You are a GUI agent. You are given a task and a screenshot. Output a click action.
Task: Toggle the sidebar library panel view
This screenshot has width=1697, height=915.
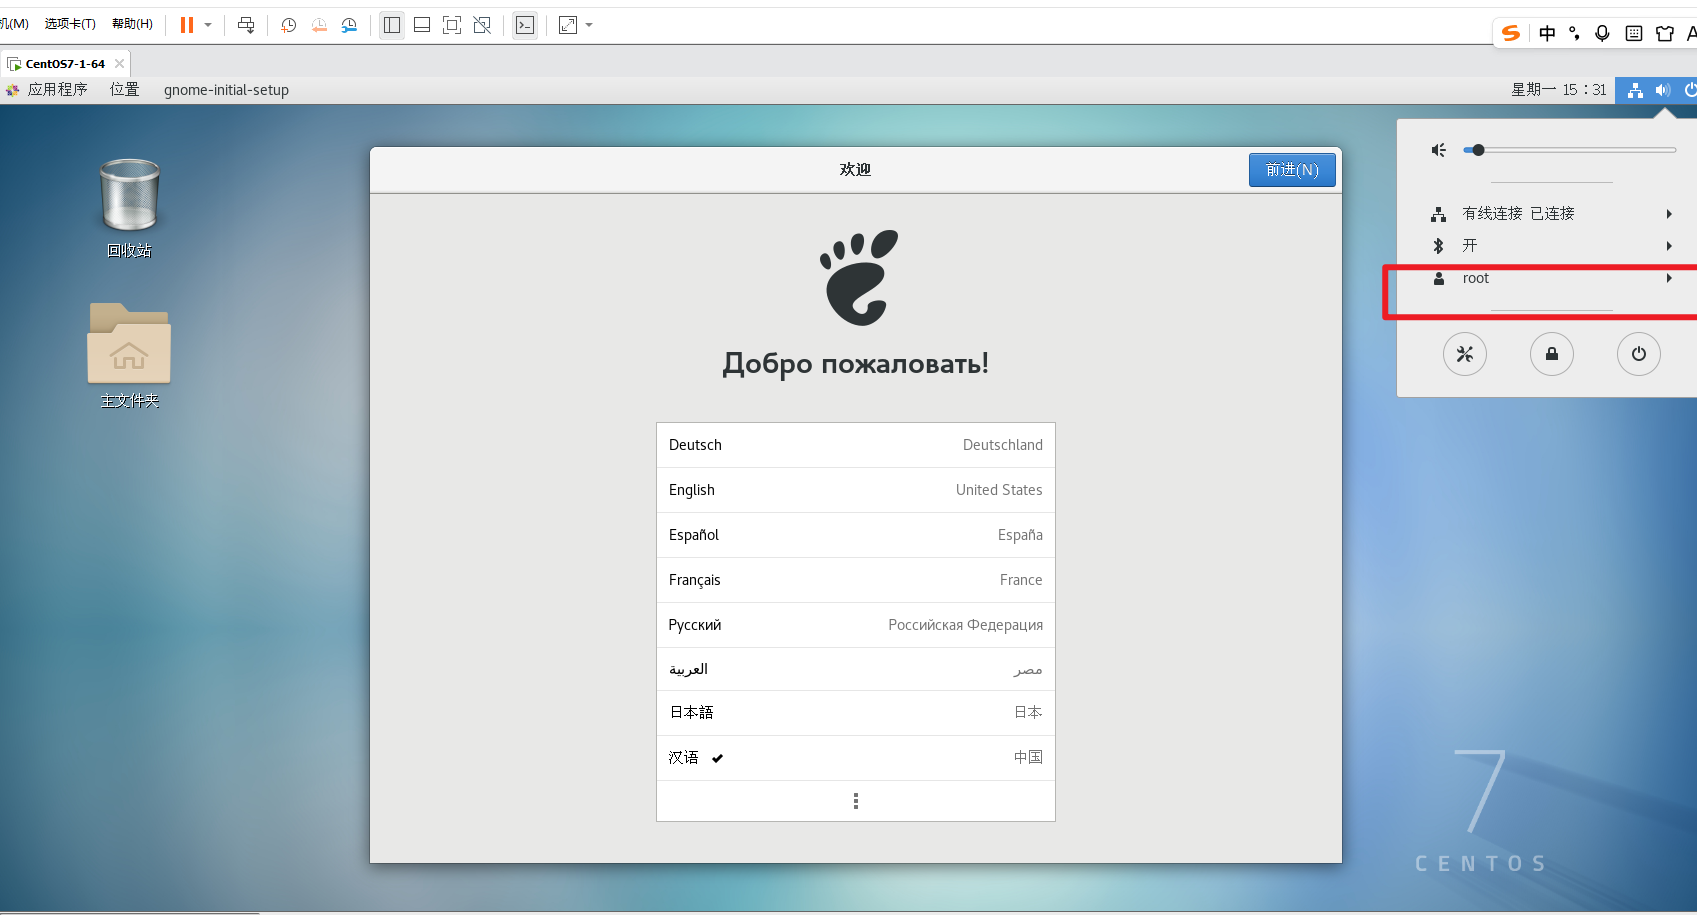(392, 25)
